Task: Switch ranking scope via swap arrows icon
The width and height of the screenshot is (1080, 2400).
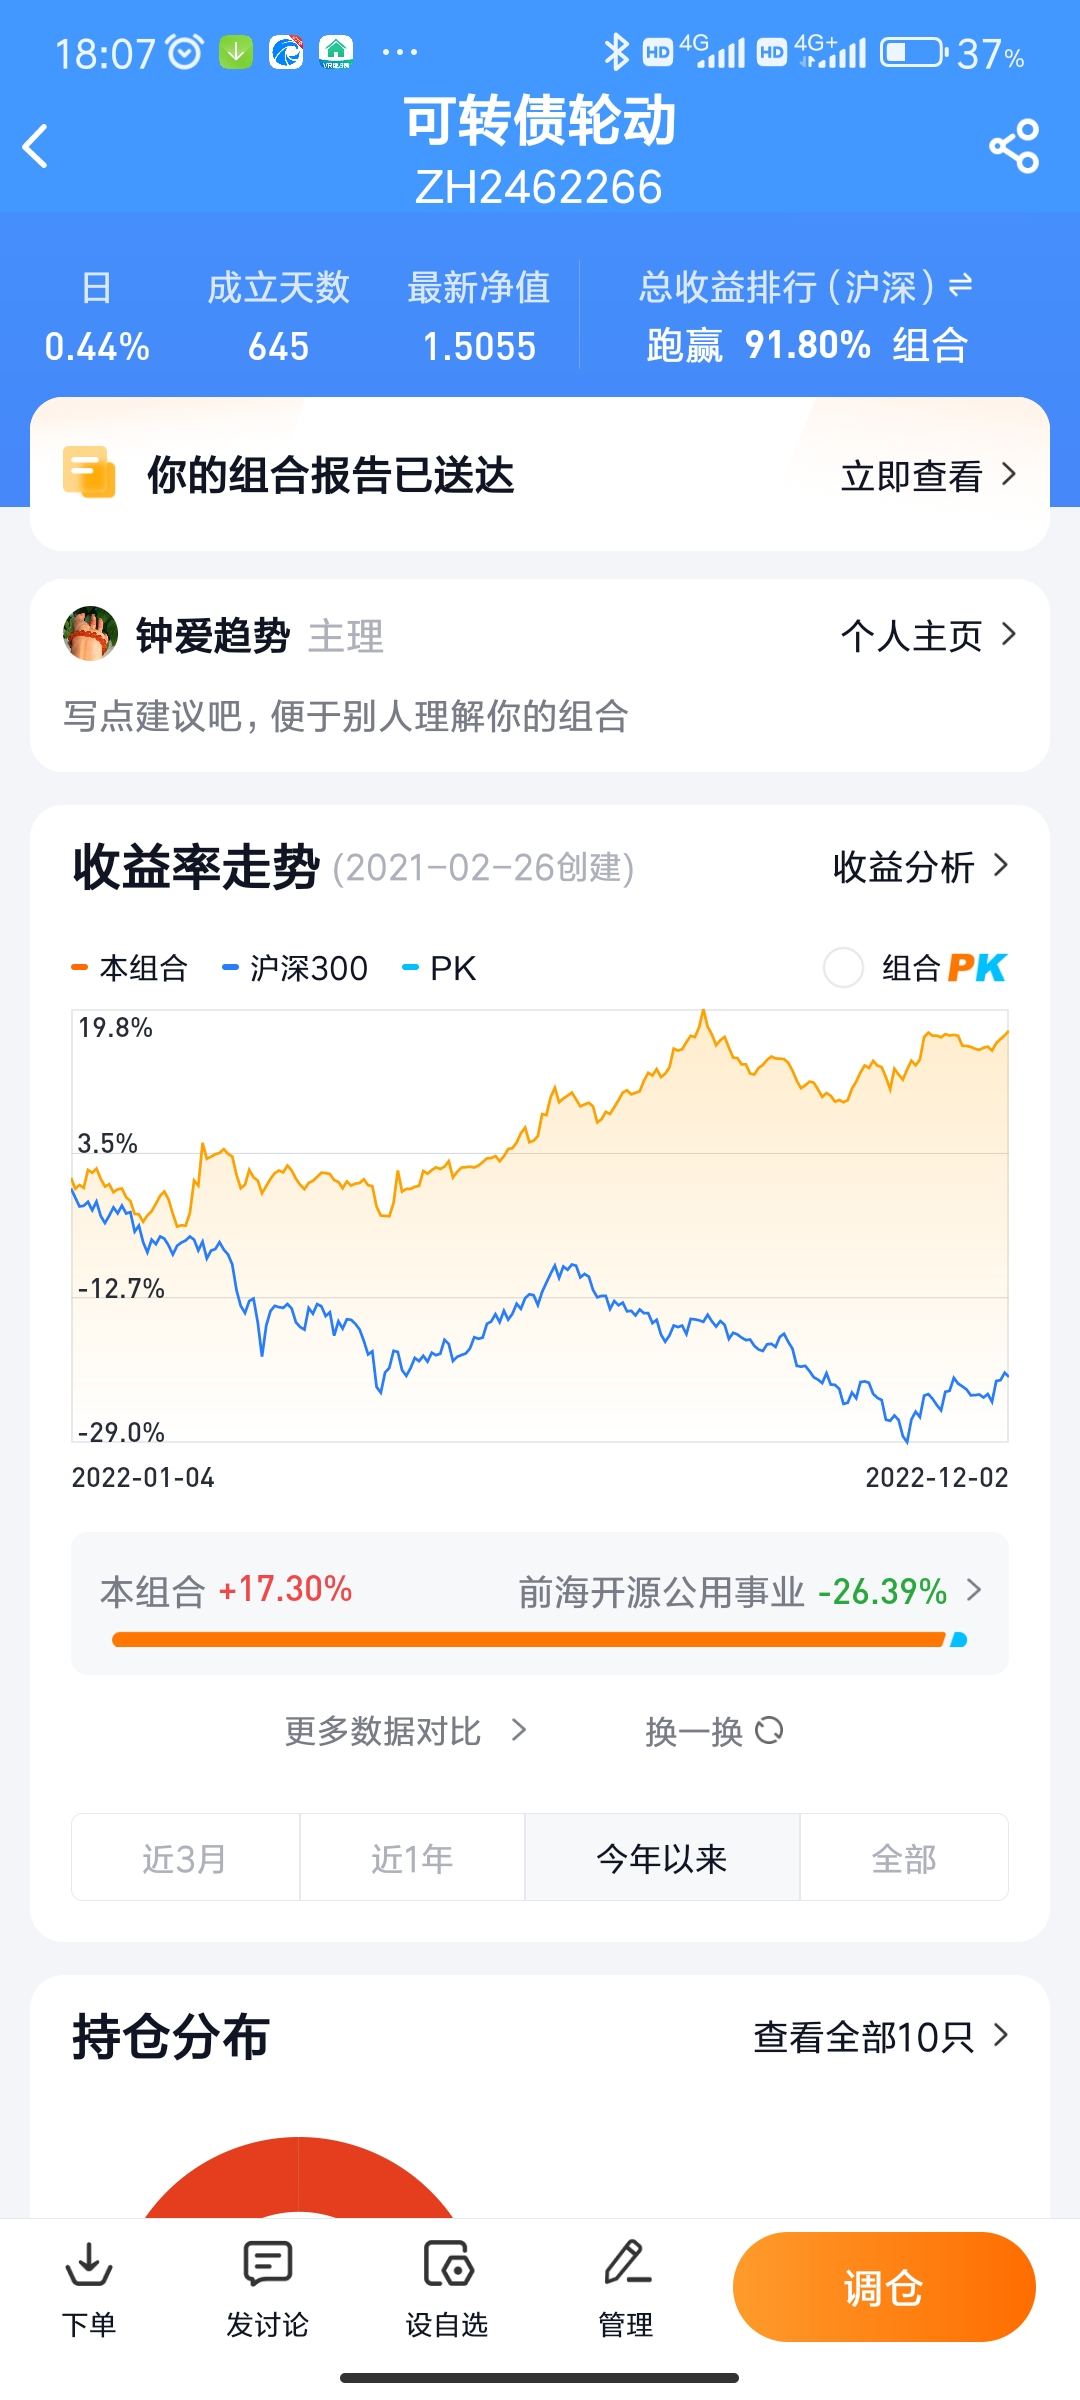Action: pos(960,287)
